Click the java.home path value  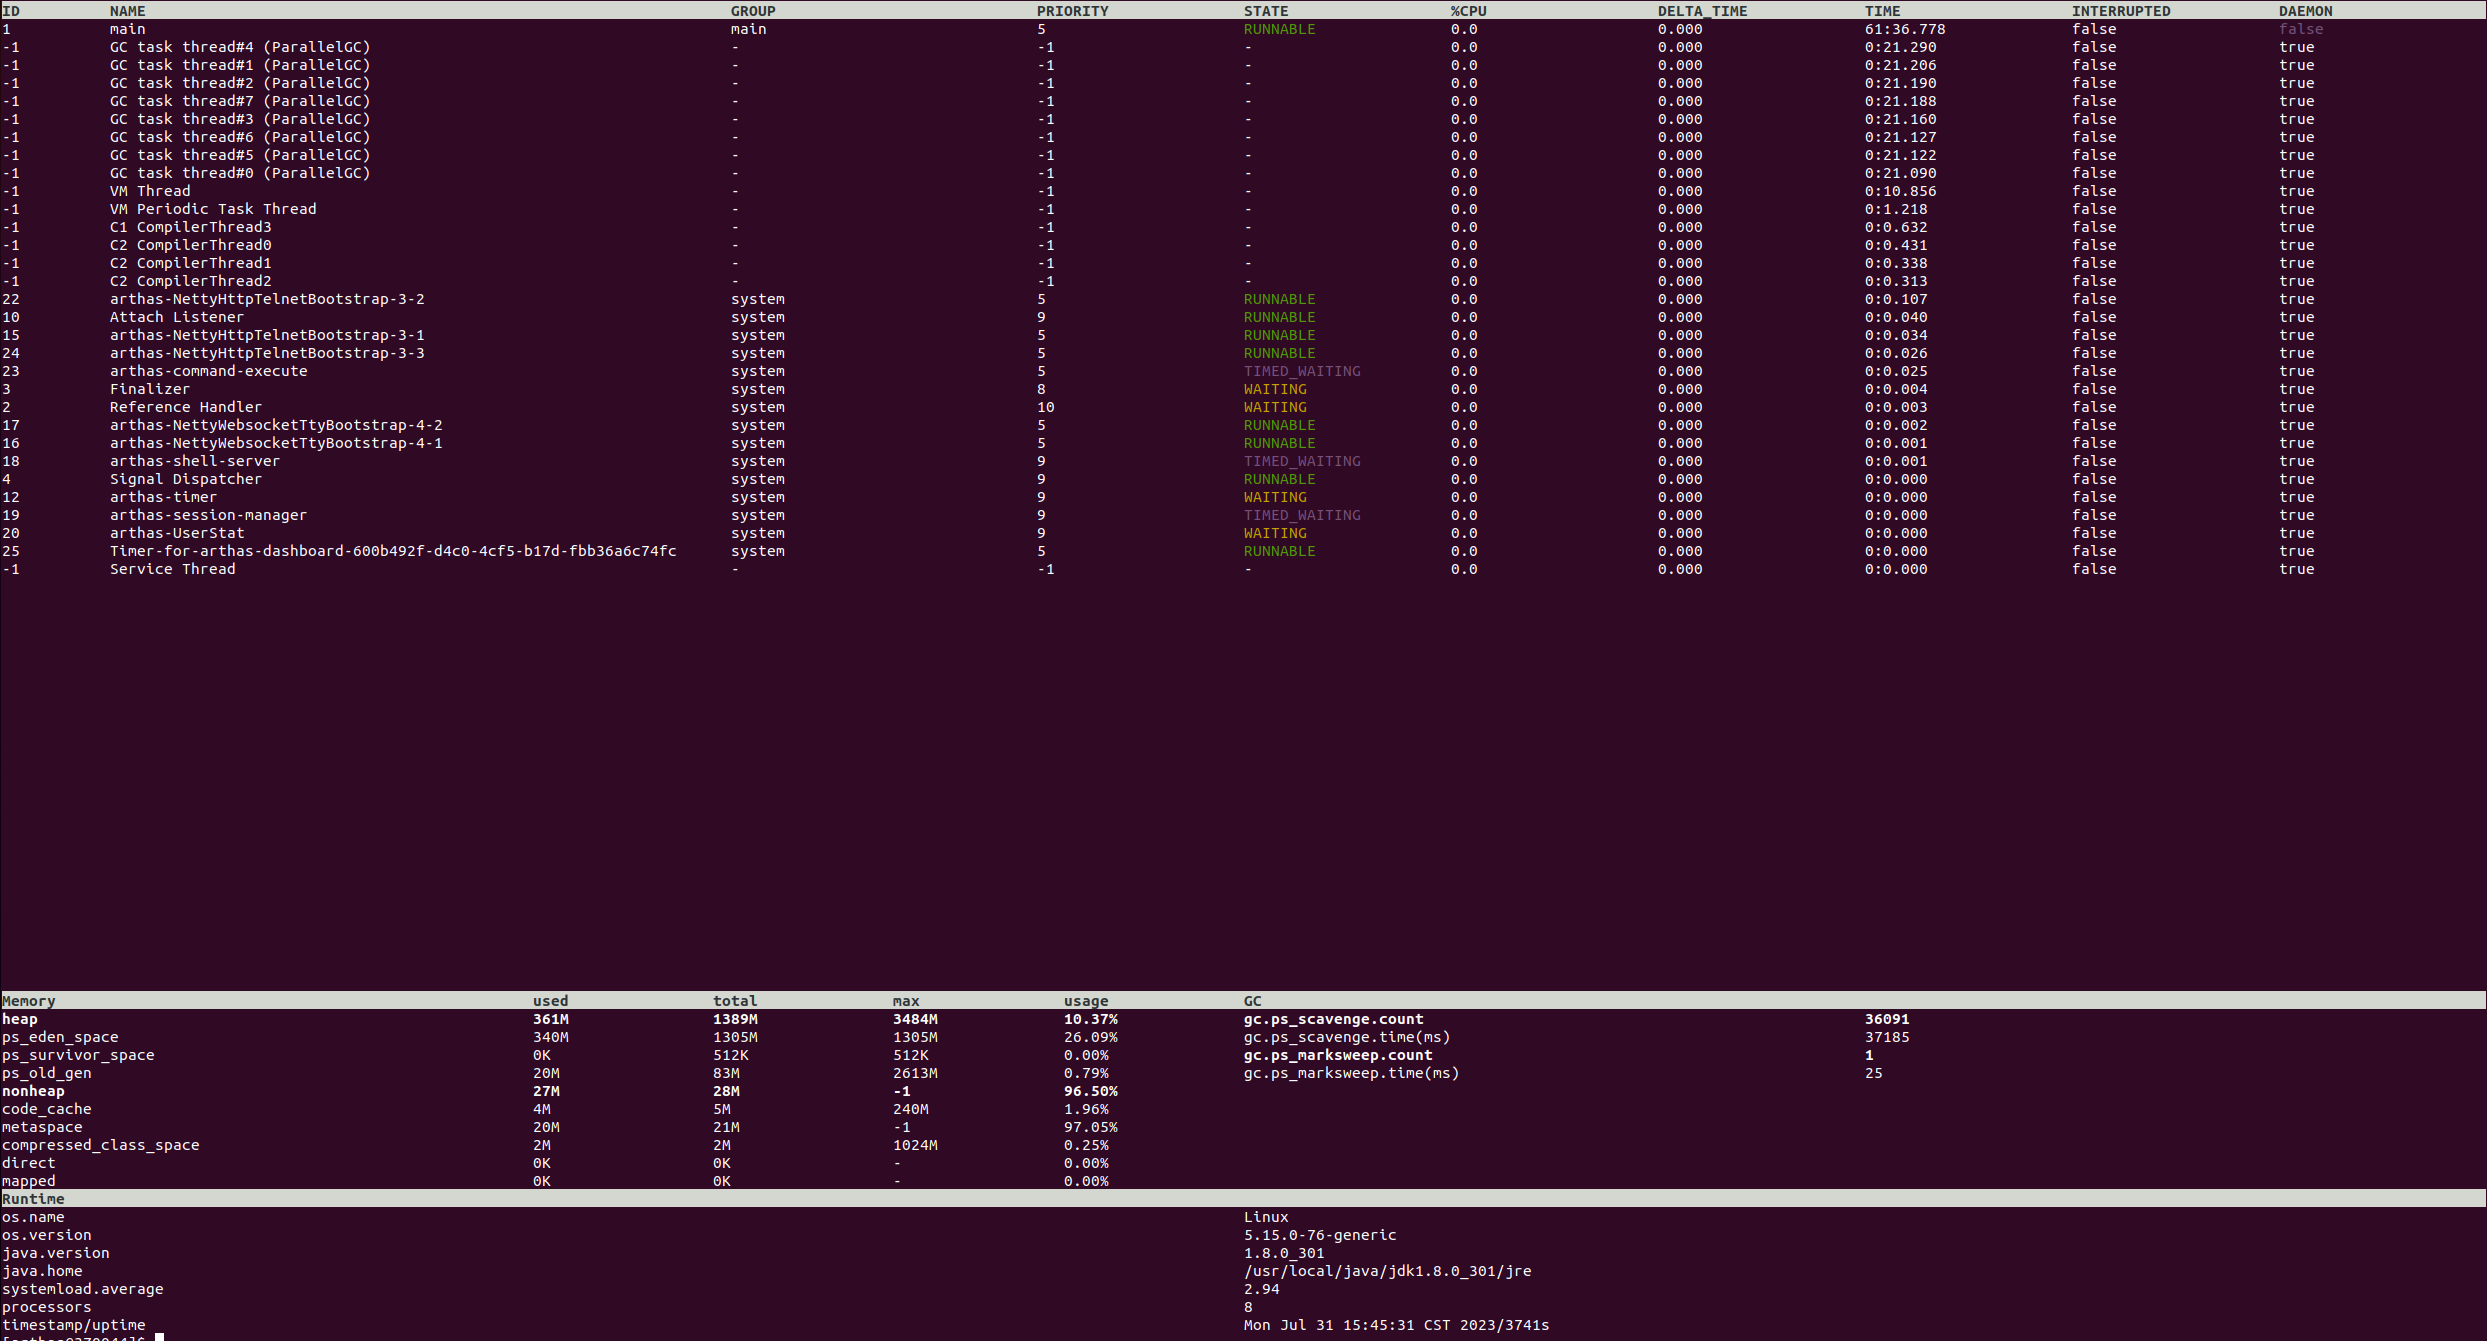pyautogui.click(x=1387, y=1271)
